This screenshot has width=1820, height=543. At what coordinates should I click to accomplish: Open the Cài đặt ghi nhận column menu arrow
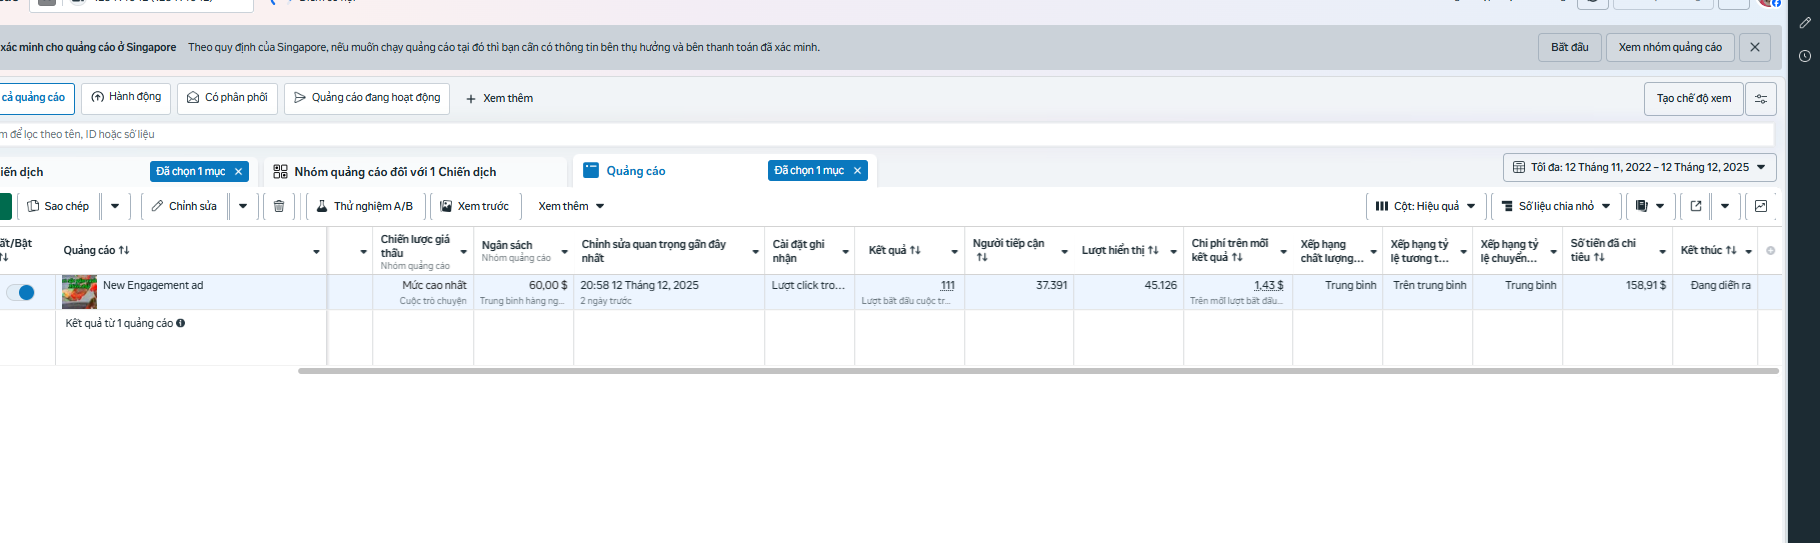(x=845, y=252)
